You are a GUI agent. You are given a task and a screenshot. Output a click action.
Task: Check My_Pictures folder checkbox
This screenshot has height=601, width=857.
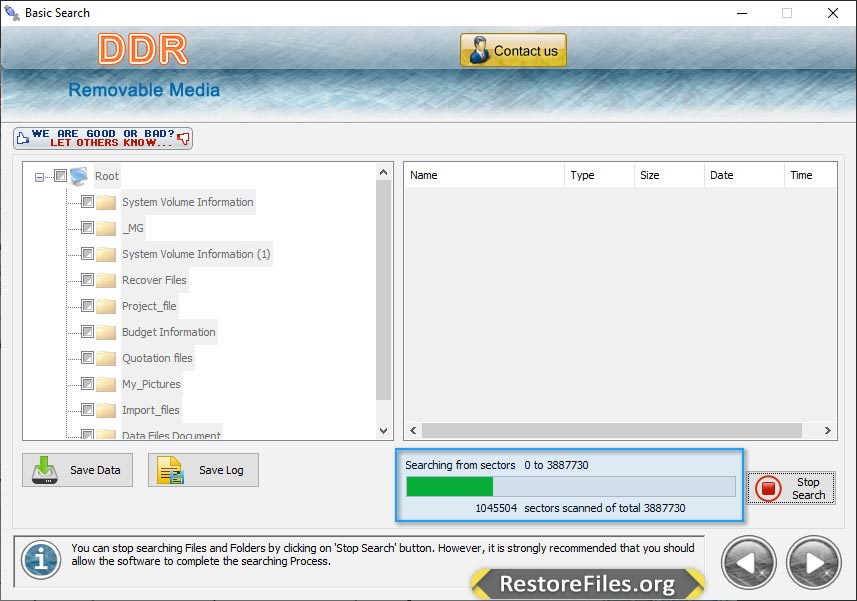click(87, 384)
